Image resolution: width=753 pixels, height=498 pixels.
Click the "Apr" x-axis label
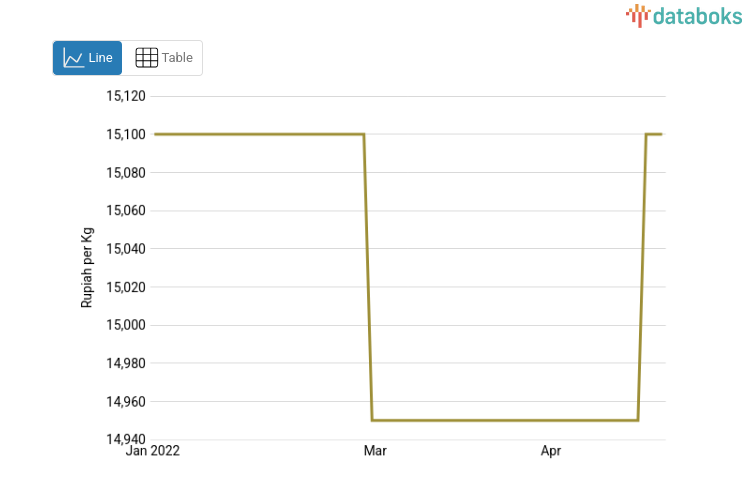(x=551, y=452)
